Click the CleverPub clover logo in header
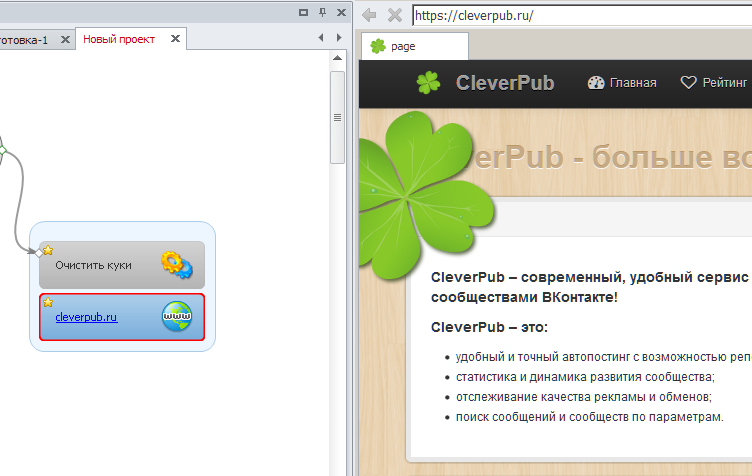 click(428, 82)
